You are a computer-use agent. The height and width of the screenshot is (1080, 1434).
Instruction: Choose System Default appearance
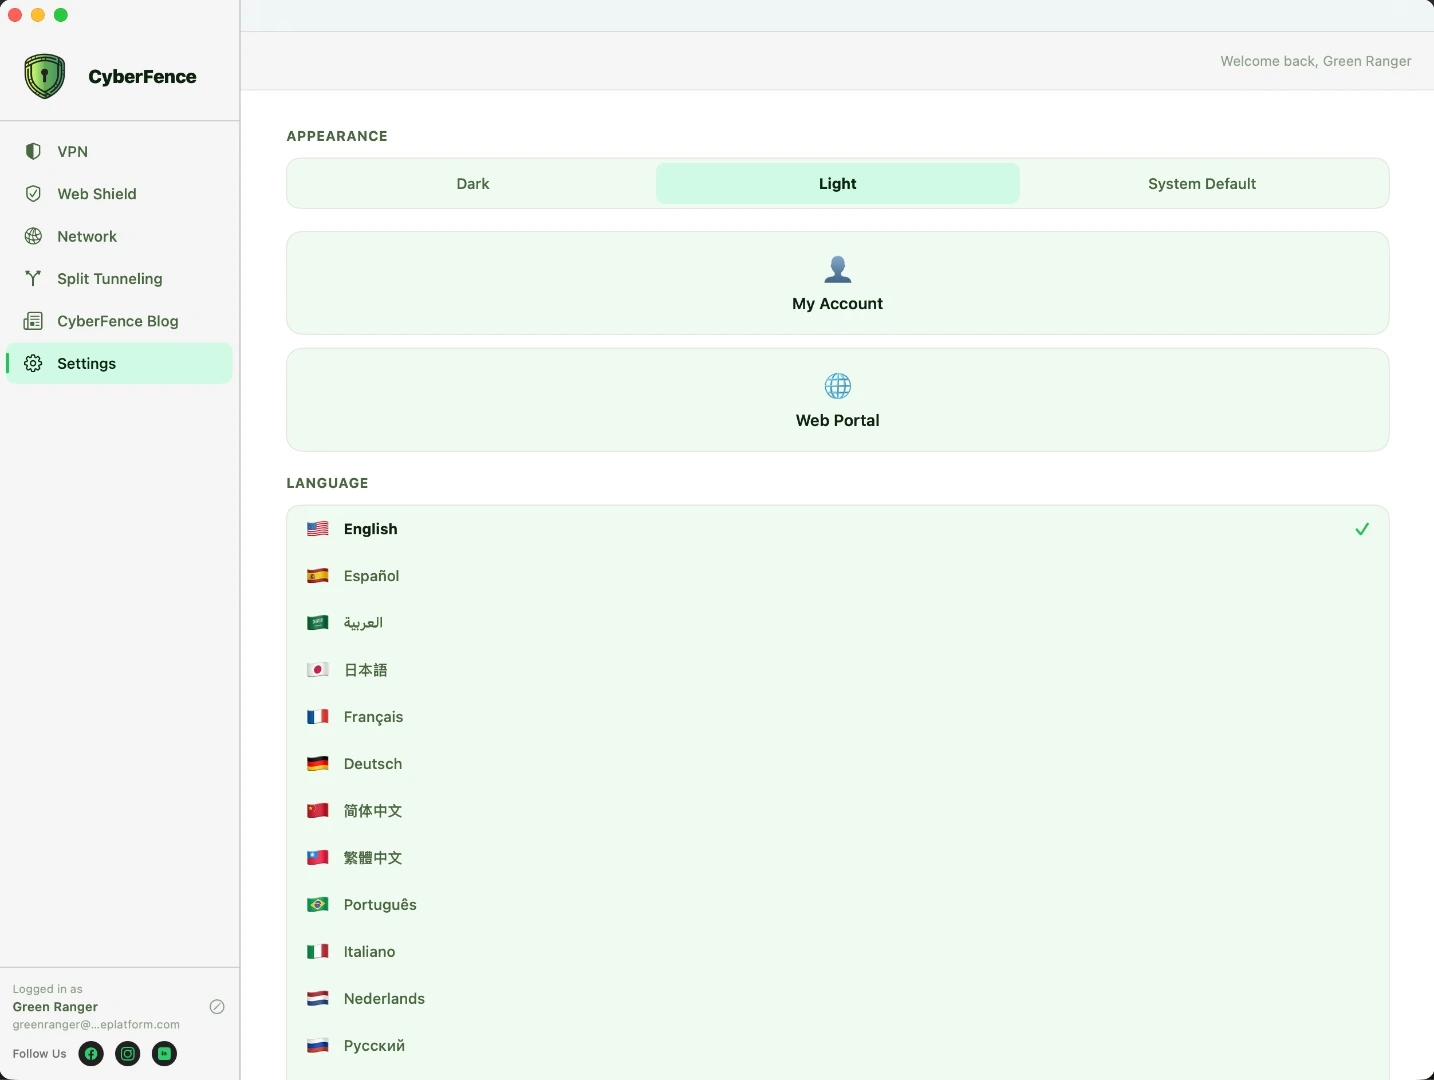click(1202, 184)
